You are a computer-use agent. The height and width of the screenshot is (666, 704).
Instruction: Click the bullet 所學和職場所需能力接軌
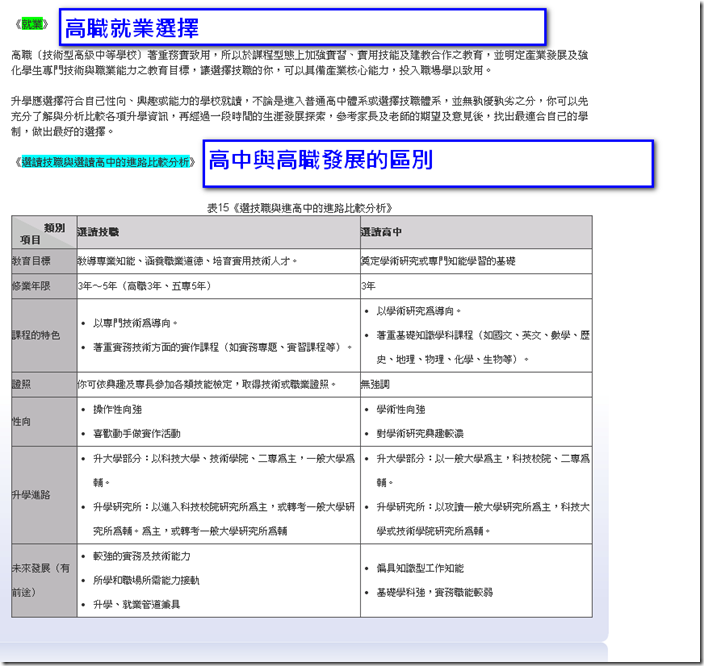click(x=146, y=580)
